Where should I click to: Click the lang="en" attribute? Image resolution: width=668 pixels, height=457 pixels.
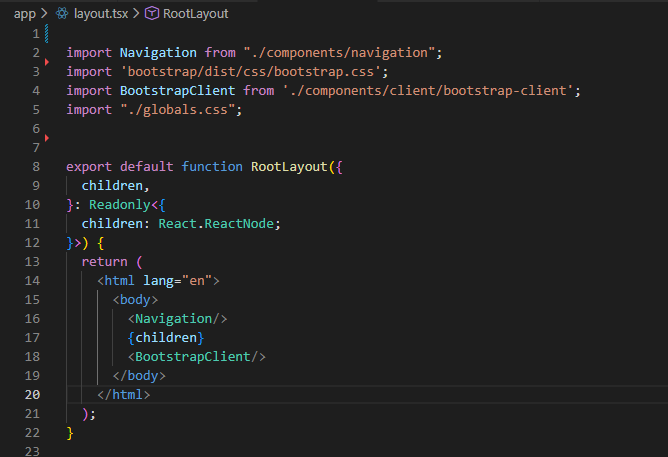tap(177, 281)
